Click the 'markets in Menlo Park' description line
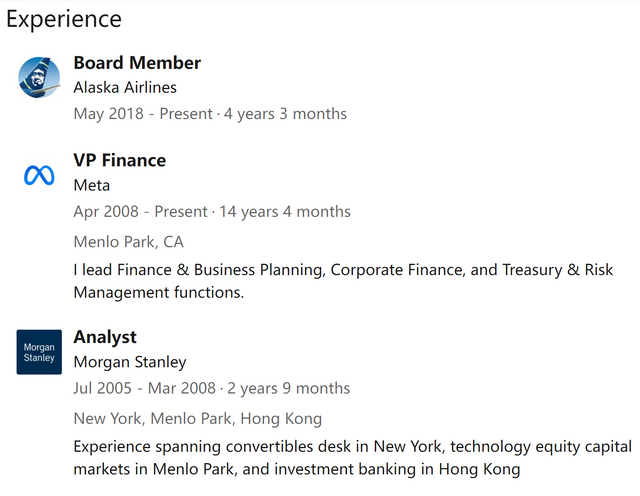Image resolution: width=640 pixels, height=496 pixels. (297, 469)
